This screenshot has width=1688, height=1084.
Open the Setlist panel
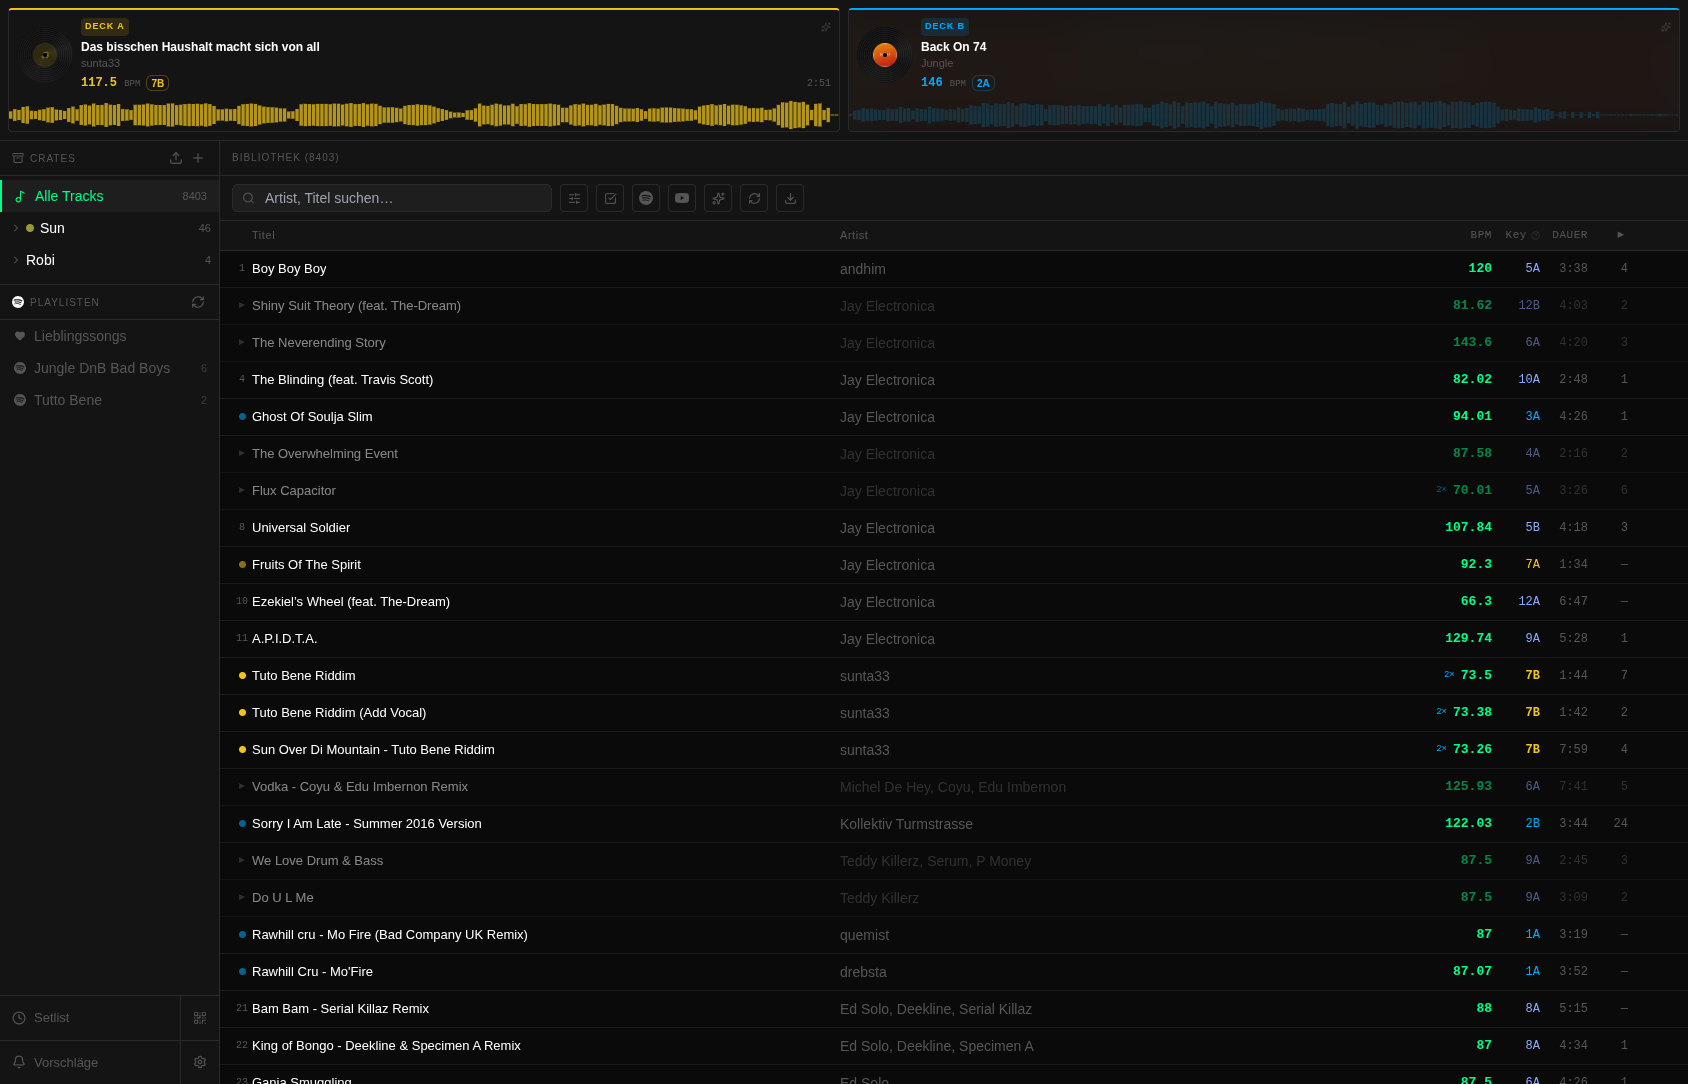(52, 1018)
